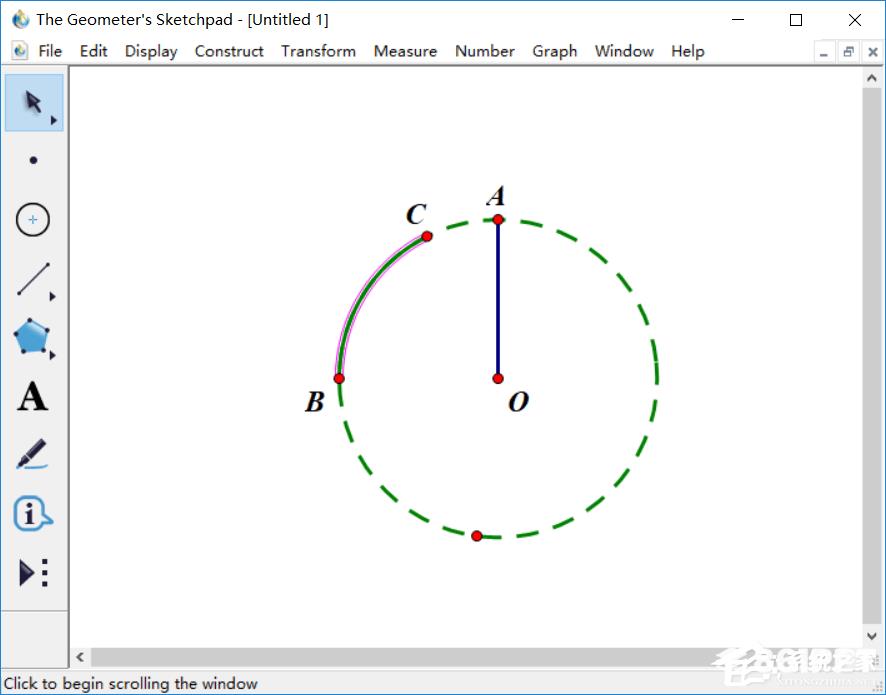Choose the Marker pen tool
Viewport: 886px width, 695px height.
(x=33, y=455)
